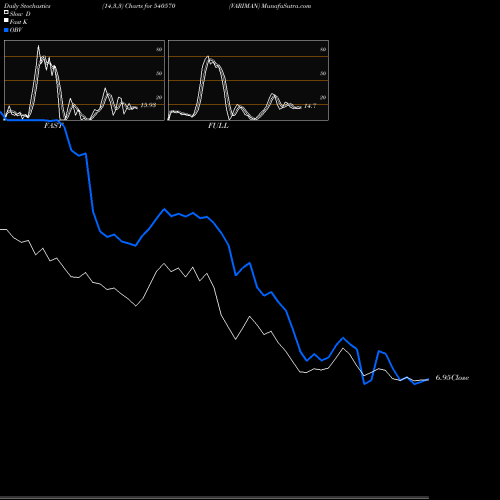
Task: Click the 20 level label in FAST chart
Action: point(159,97)
